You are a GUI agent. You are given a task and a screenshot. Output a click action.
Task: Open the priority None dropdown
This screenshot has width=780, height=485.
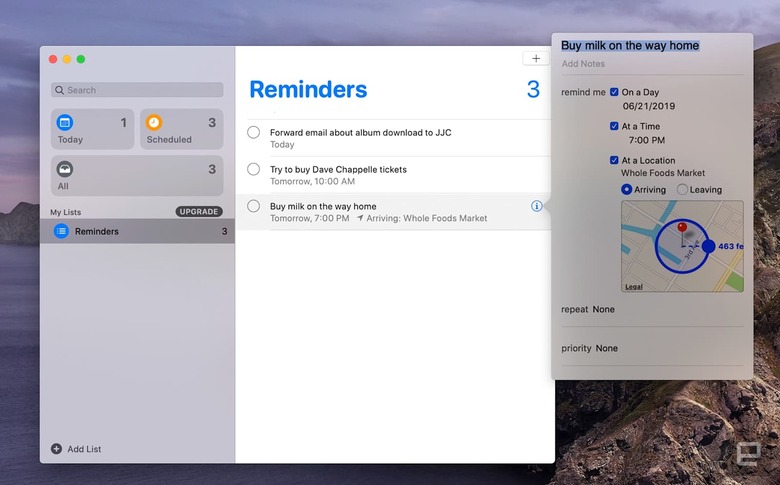pos(606,348)
